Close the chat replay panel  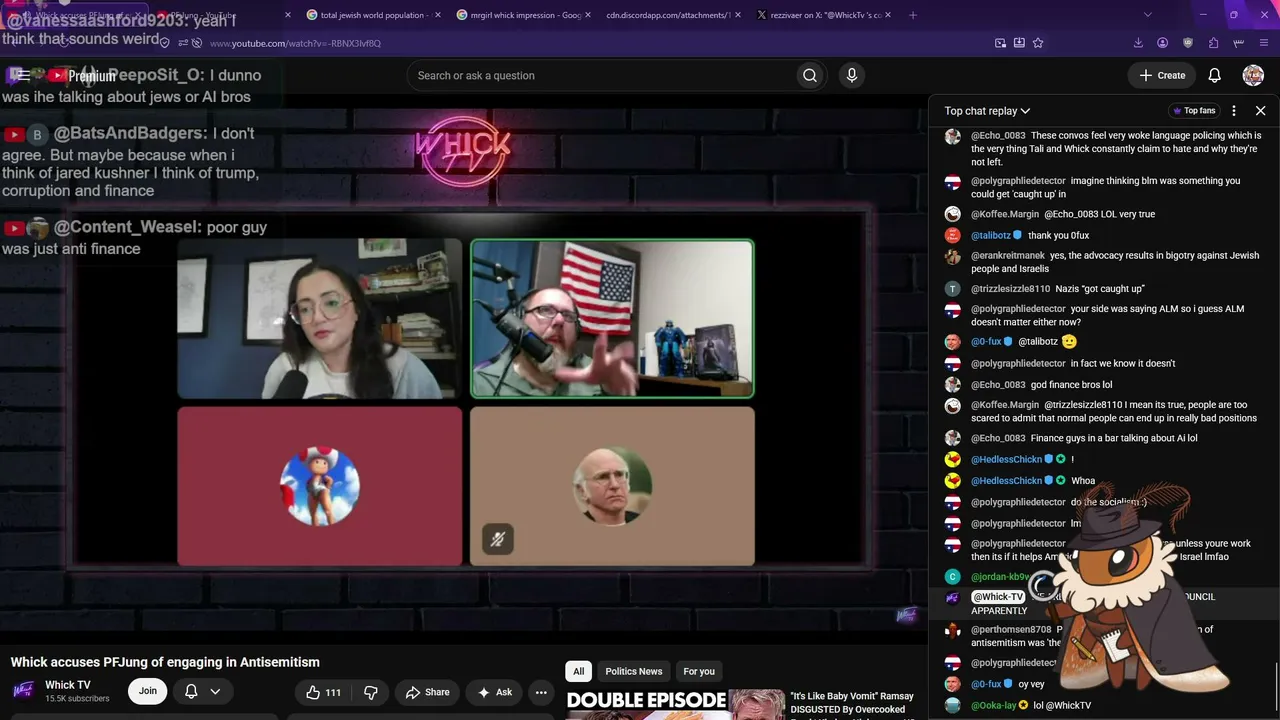(1260, 111)
